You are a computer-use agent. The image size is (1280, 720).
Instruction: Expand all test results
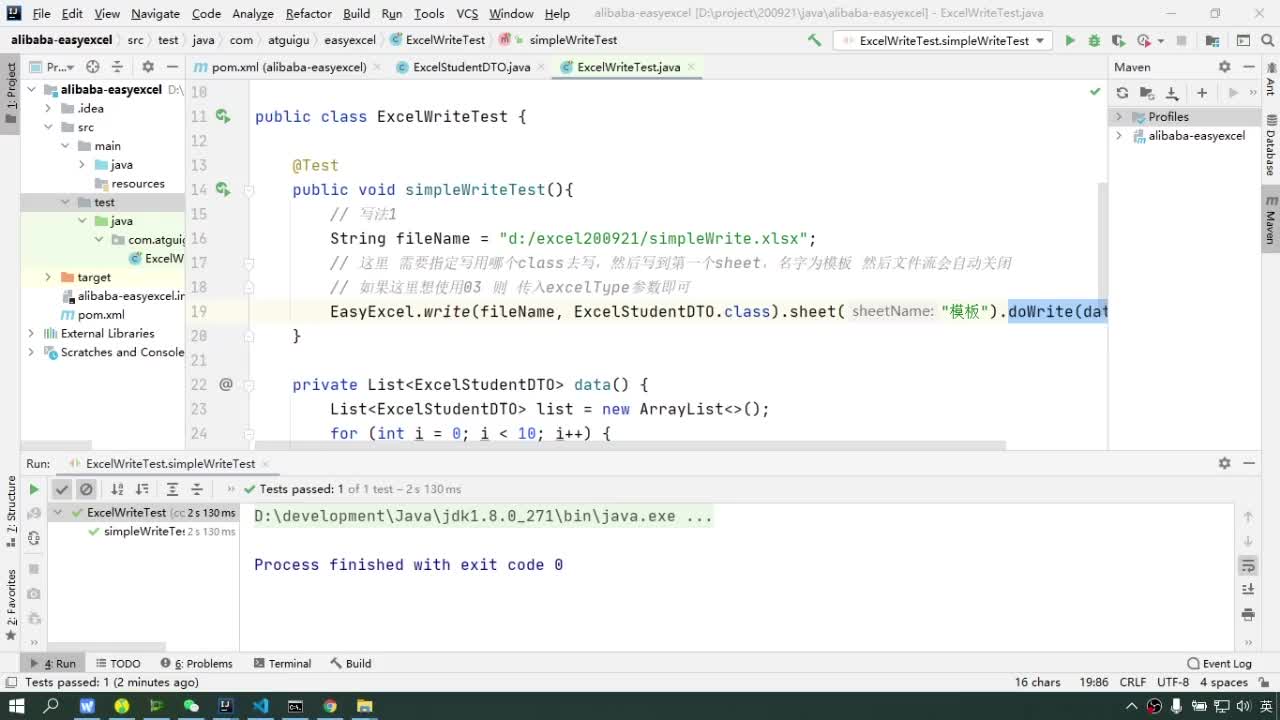(x=172, y=489)
